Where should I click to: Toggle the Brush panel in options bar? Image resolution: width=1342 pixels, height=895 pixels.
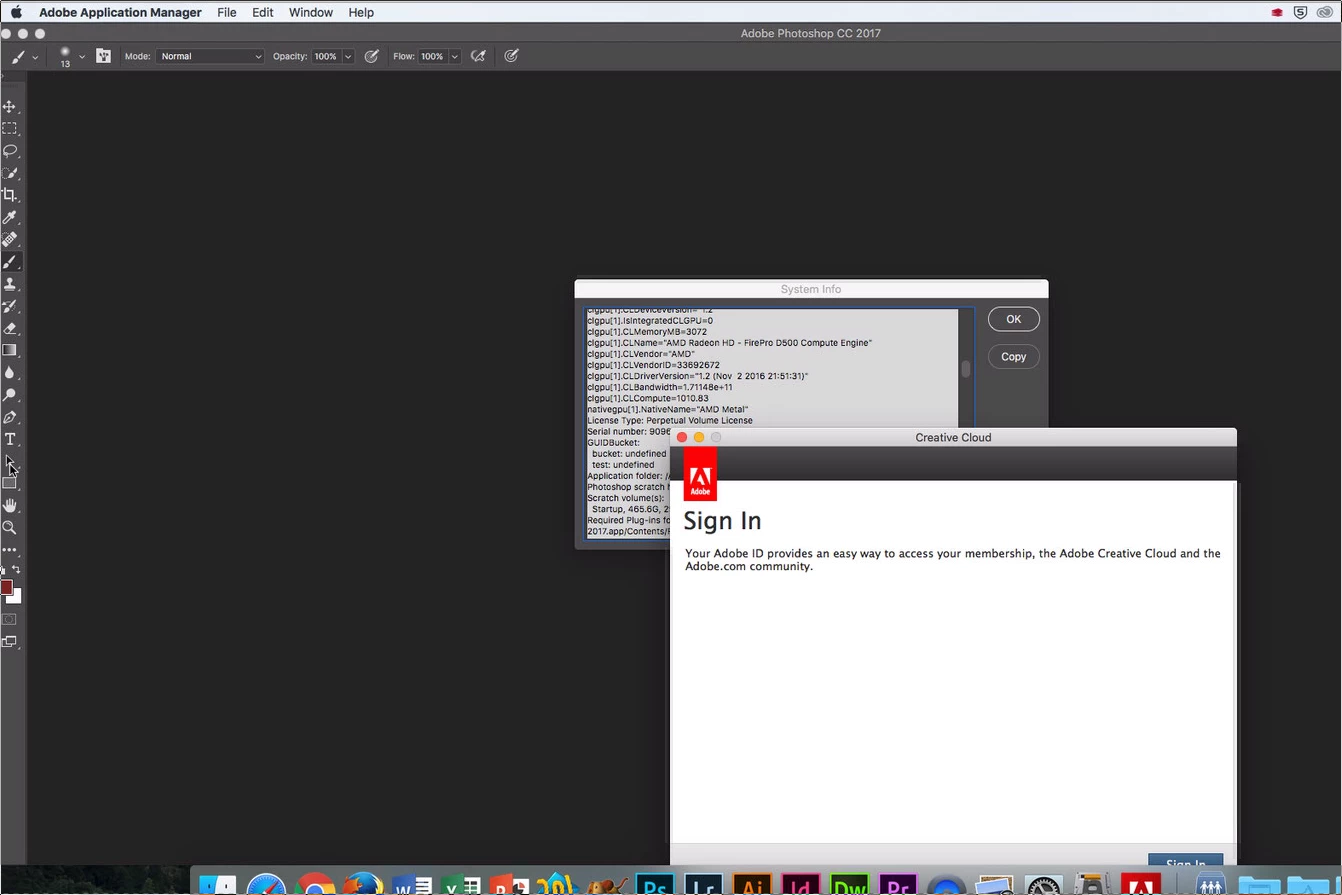pos(103,56)
